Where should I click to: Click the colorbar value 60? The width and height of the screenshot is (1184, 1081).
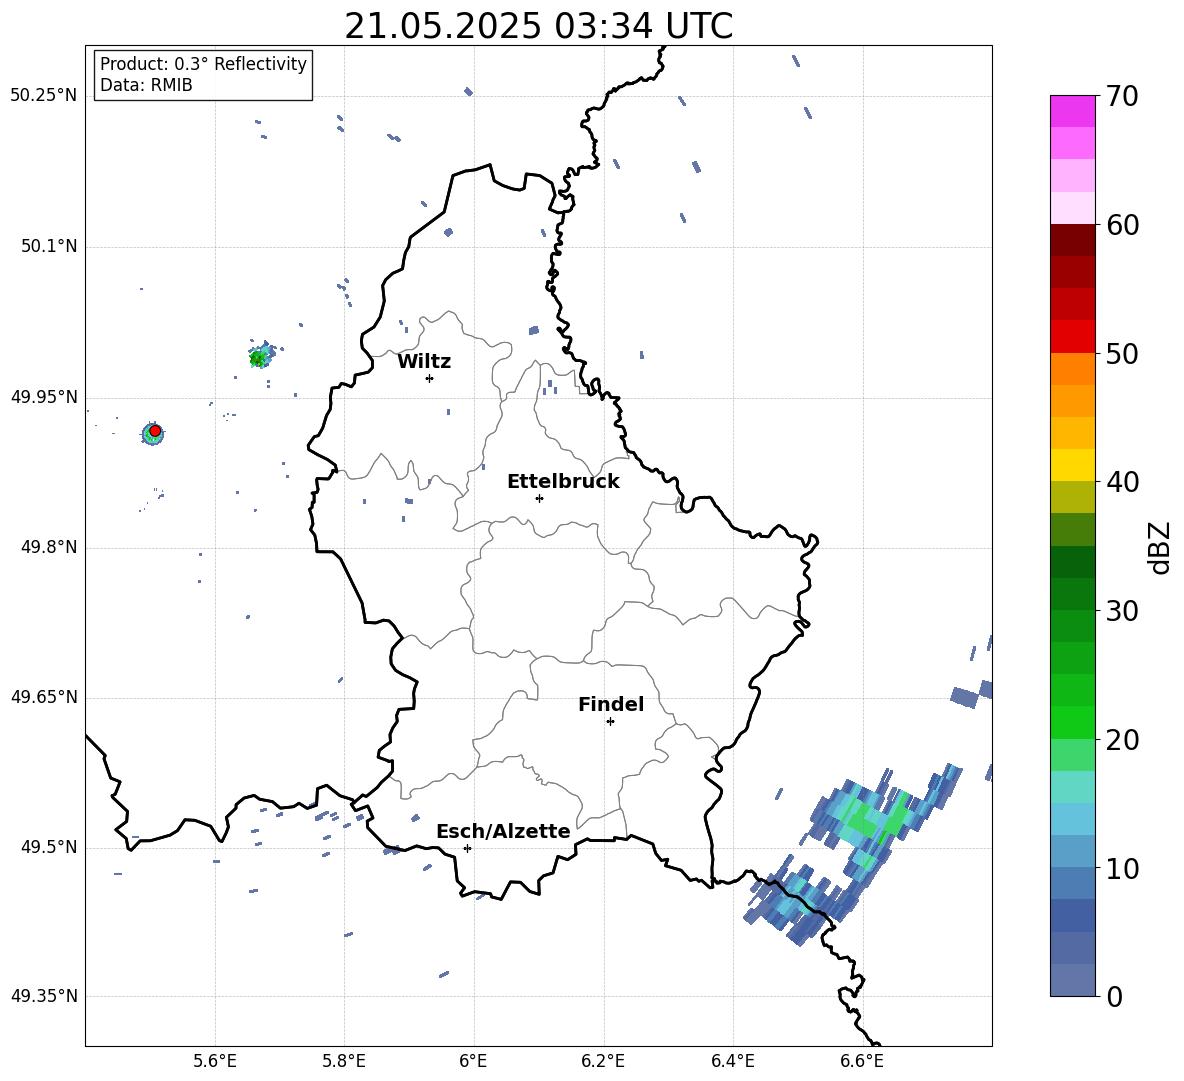click(x=1122, y=225)
